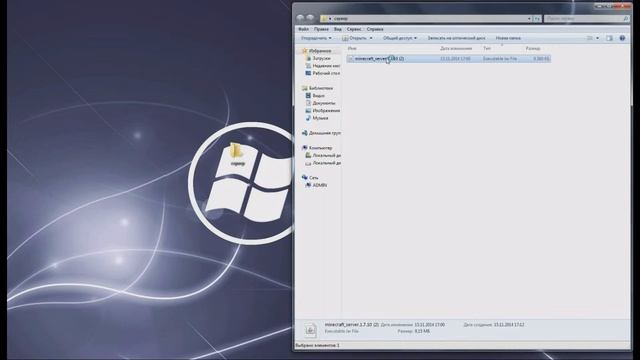Screen dimensions: 640x360
Task: Open the Правка menu
Action: pos(321,29)
